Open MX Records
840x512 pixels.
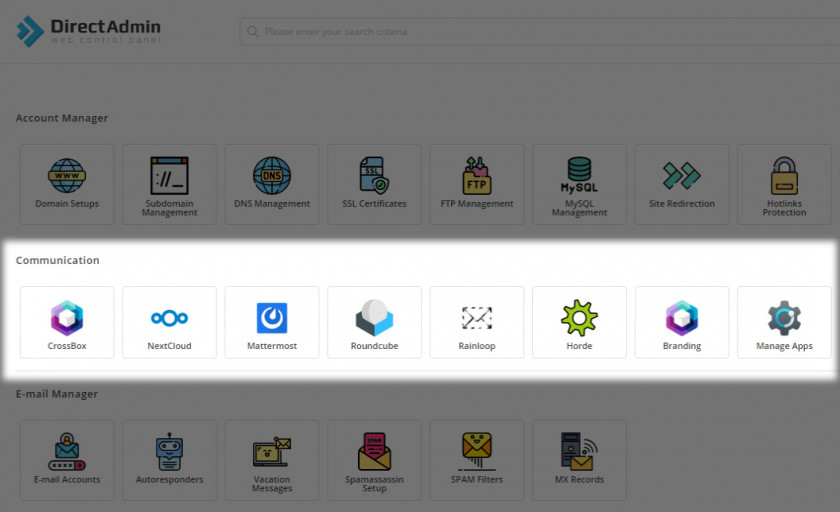point(579,460)
